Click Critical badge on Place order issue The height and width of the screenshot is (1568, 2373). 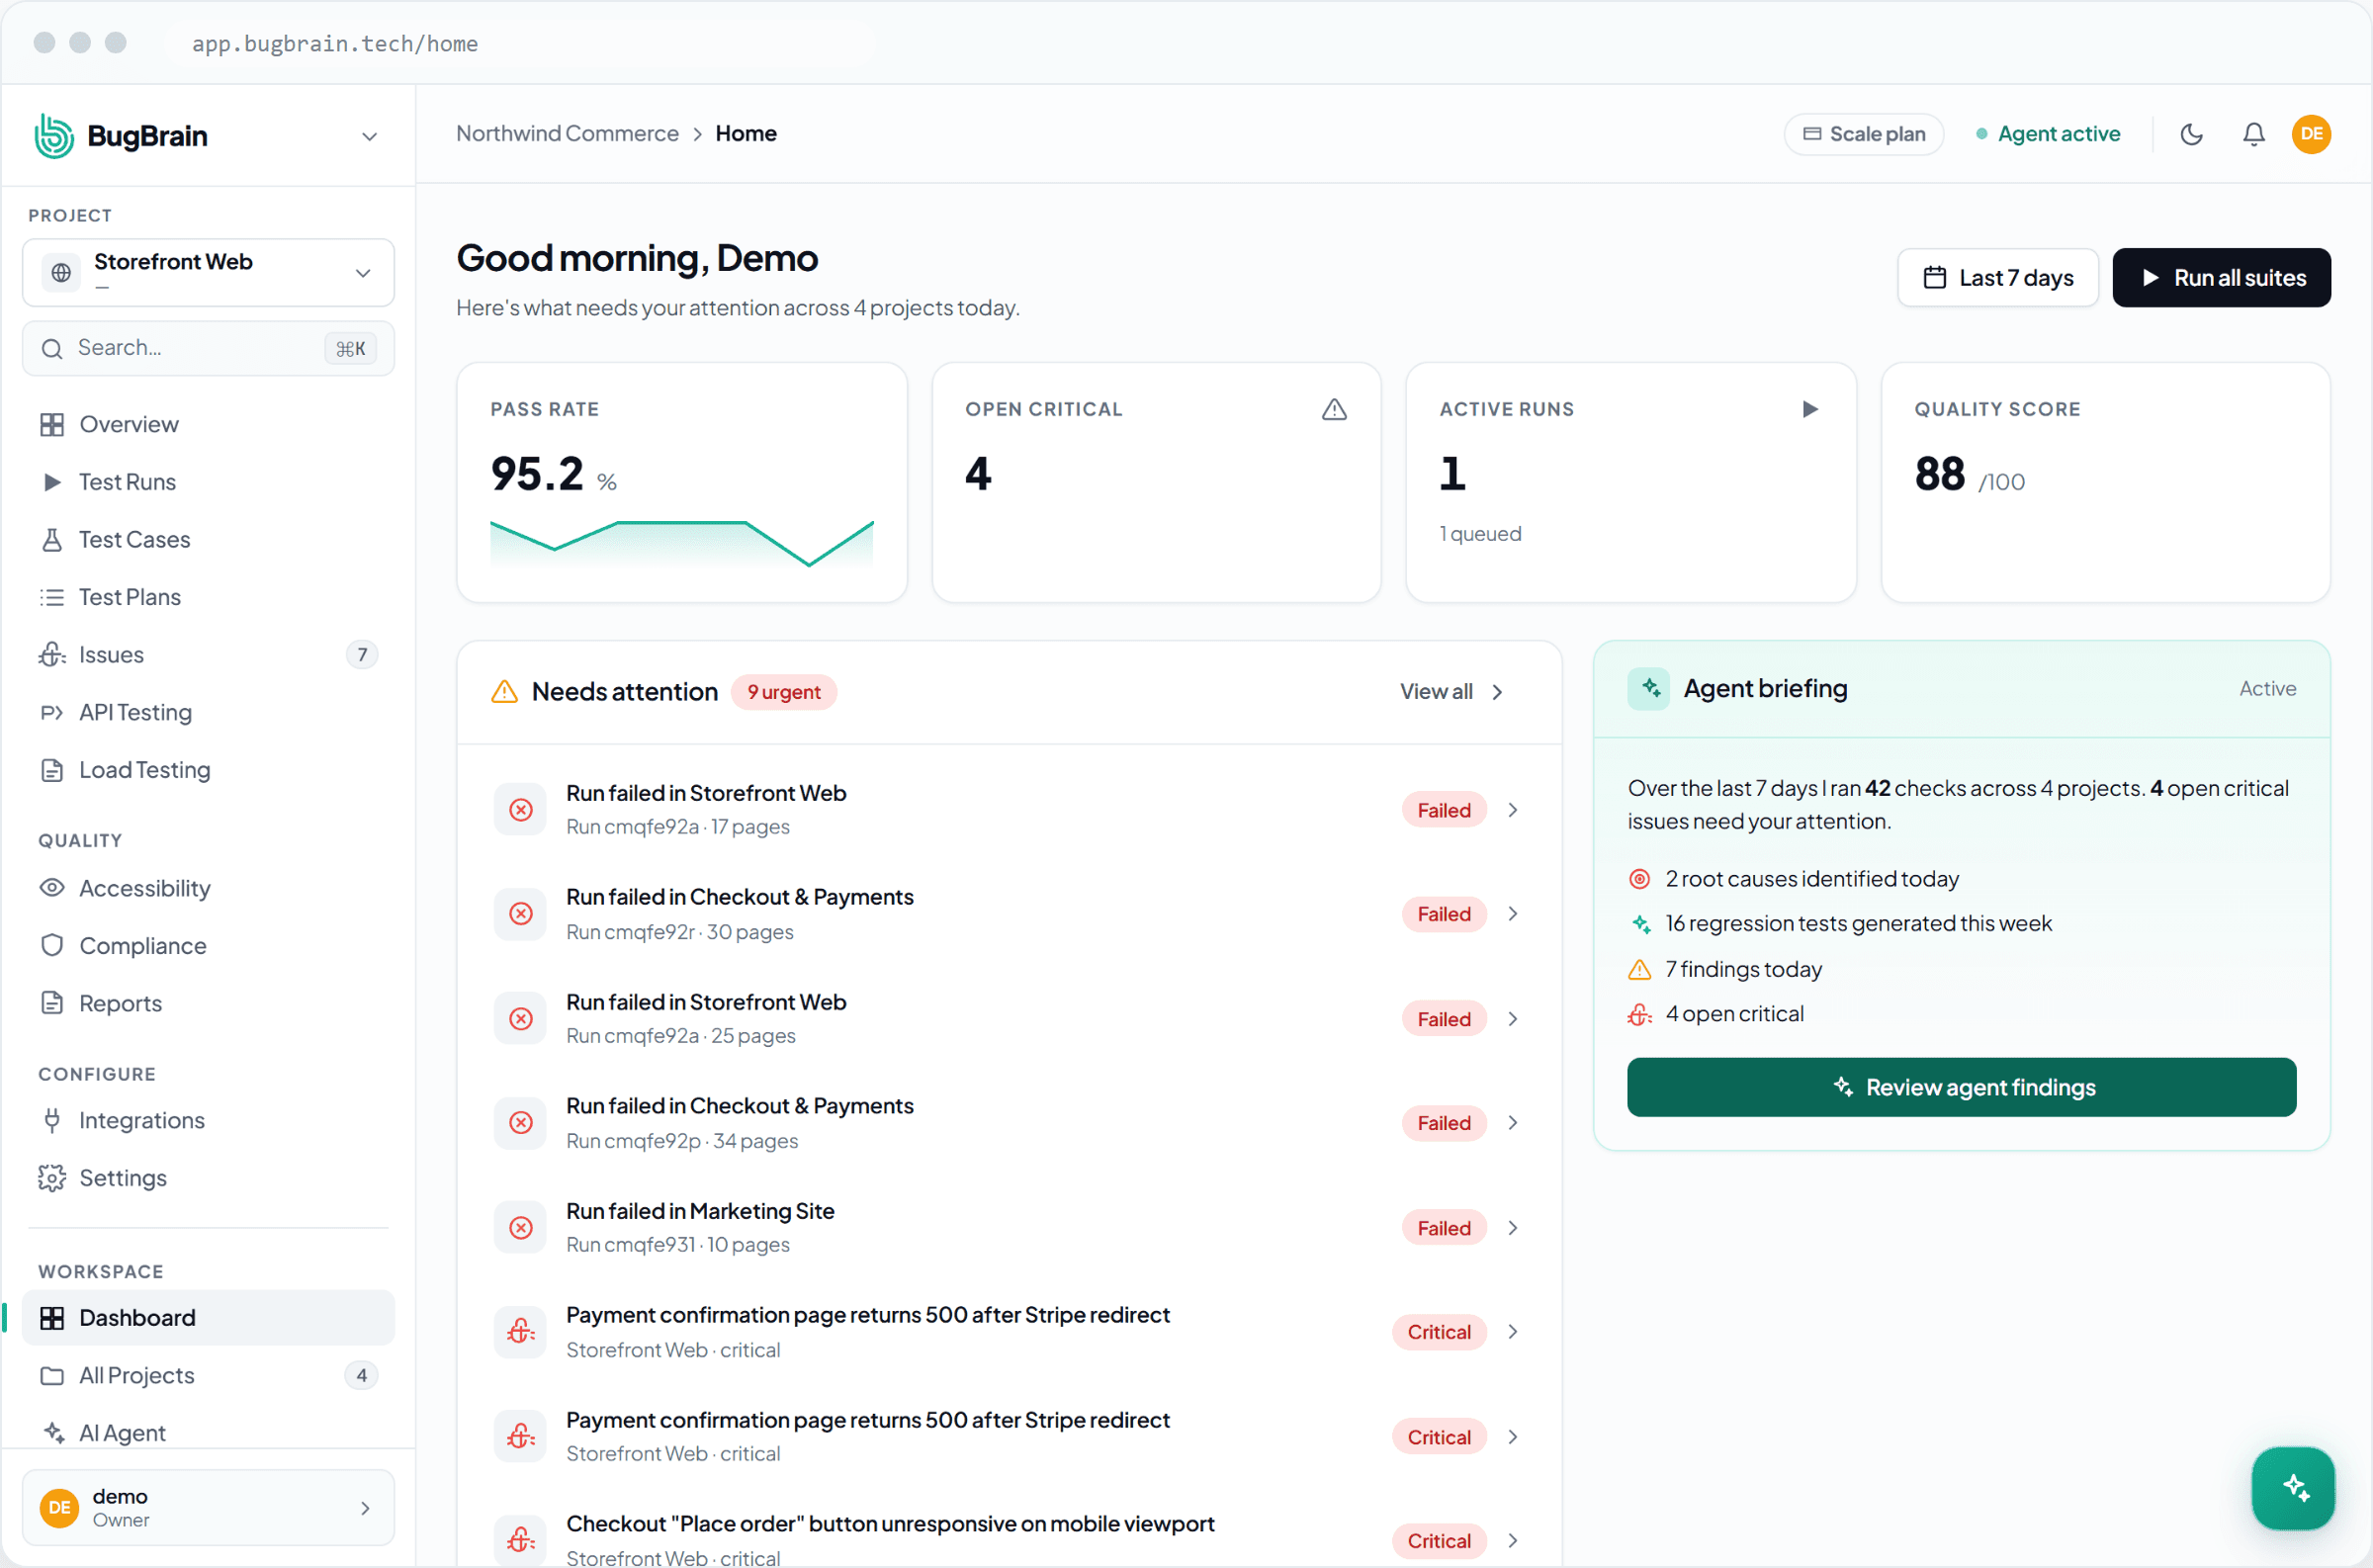click(1439, 1541)
